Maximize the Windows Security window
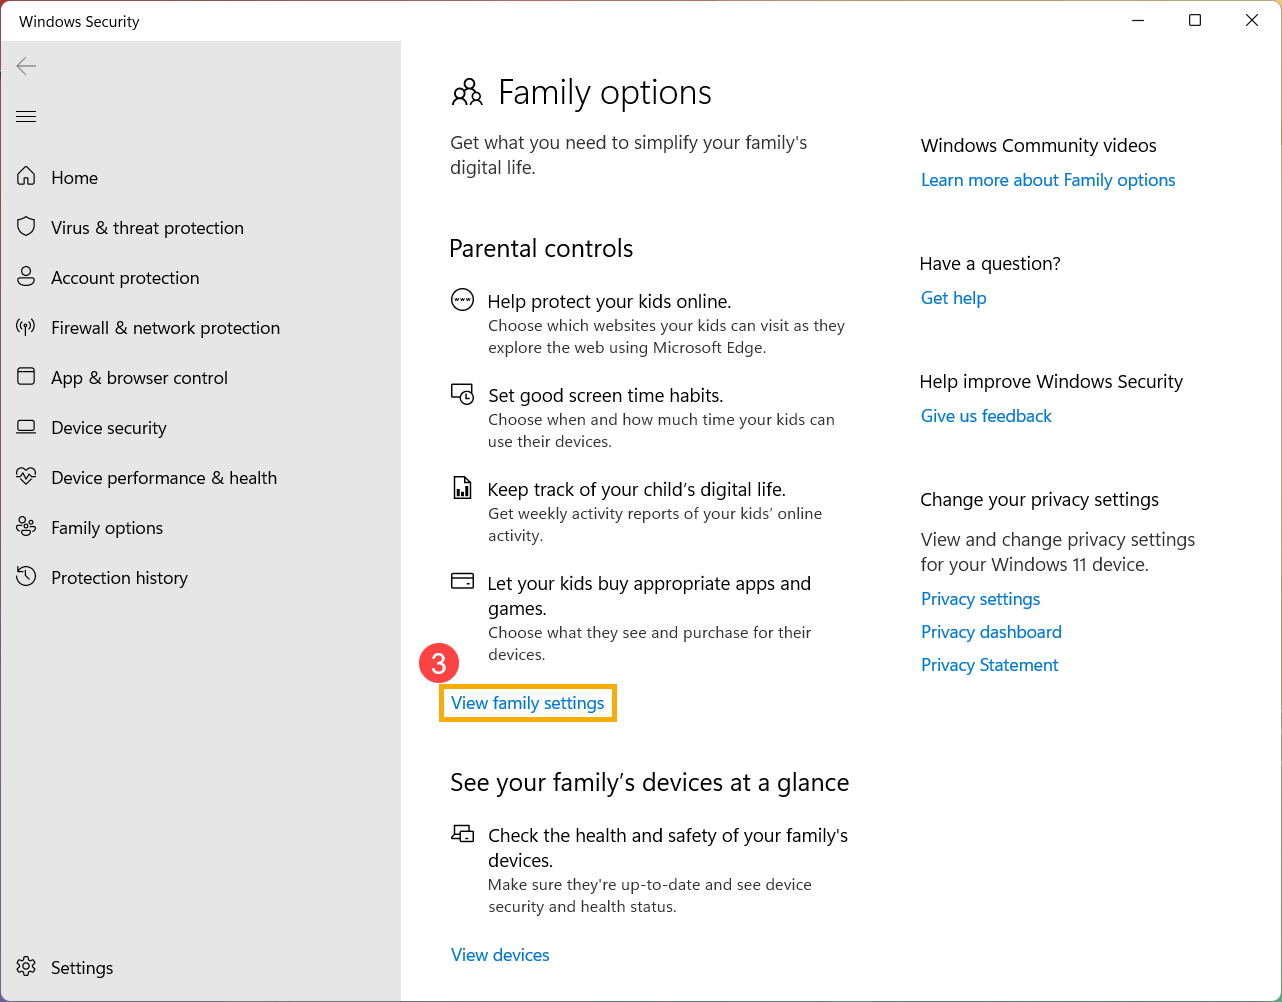 tap(1195, 20)
